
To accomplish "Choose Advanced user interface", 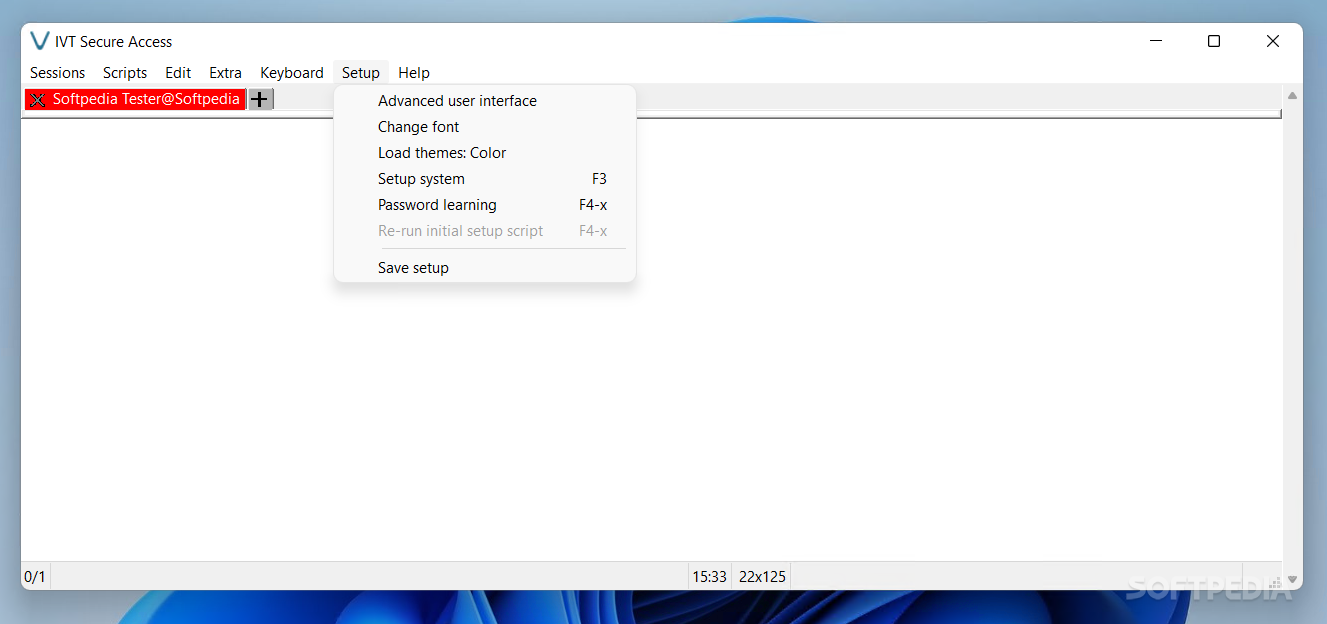I will (x=485, y=101).
